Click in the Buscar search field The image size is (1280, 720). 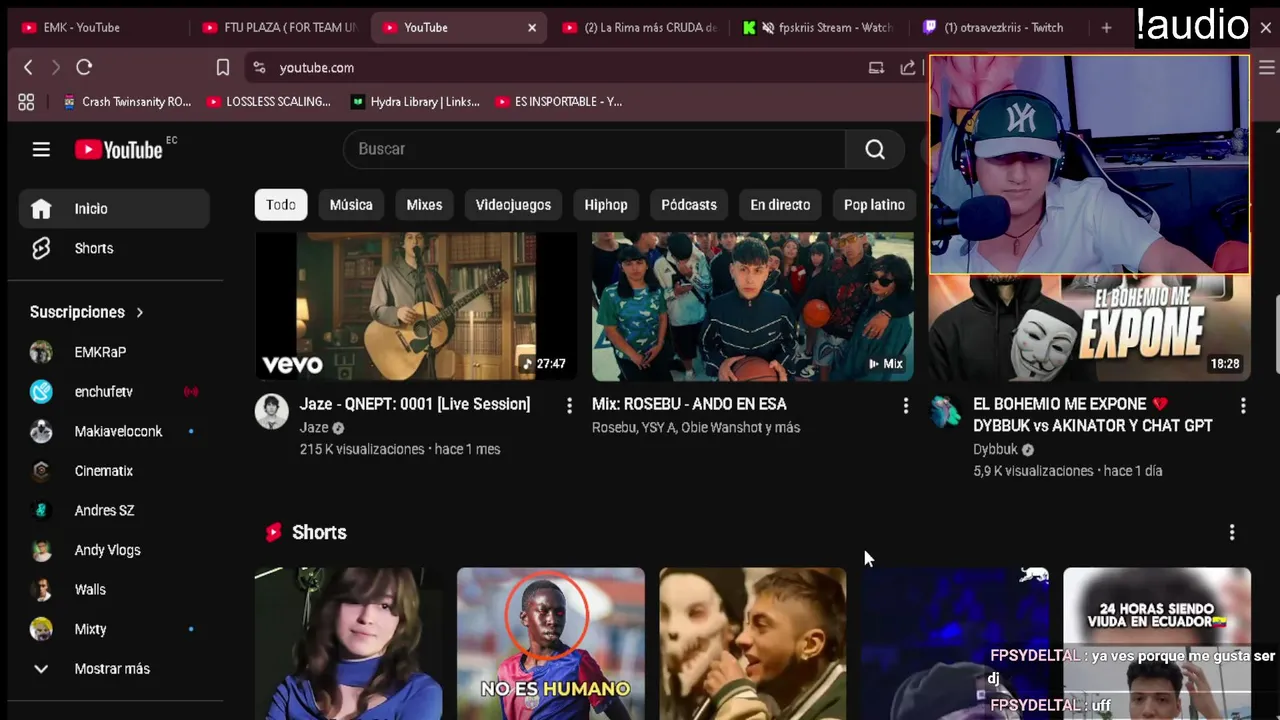594,149
